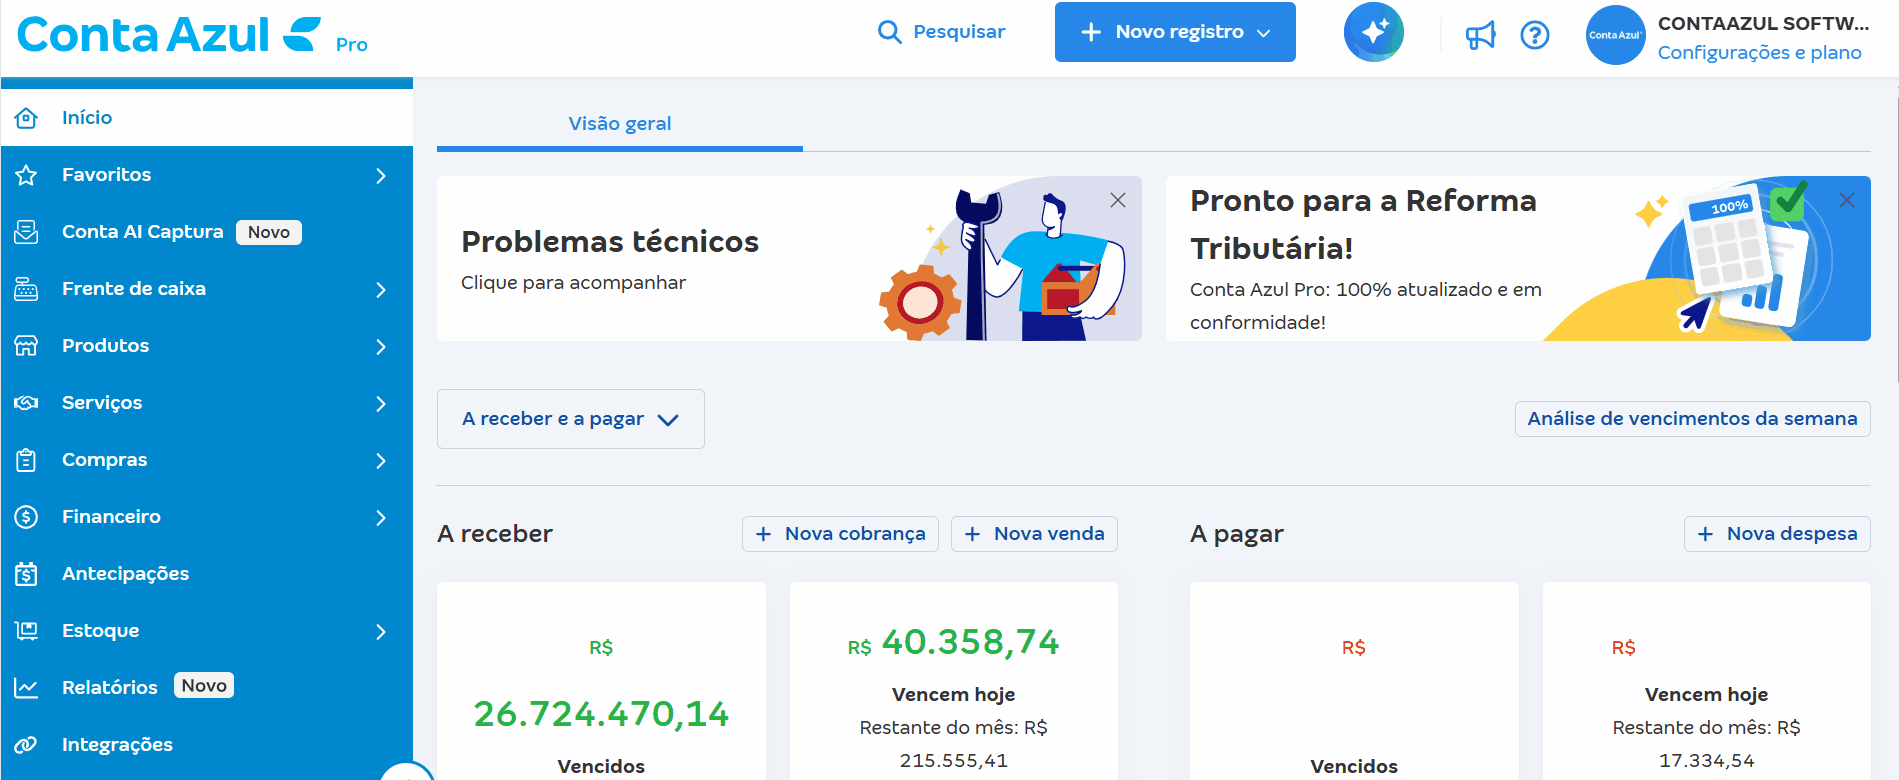Screen dimensions: 1899x780
Task: Expand the Produtos submenu chevron
Action: point(381,347)
